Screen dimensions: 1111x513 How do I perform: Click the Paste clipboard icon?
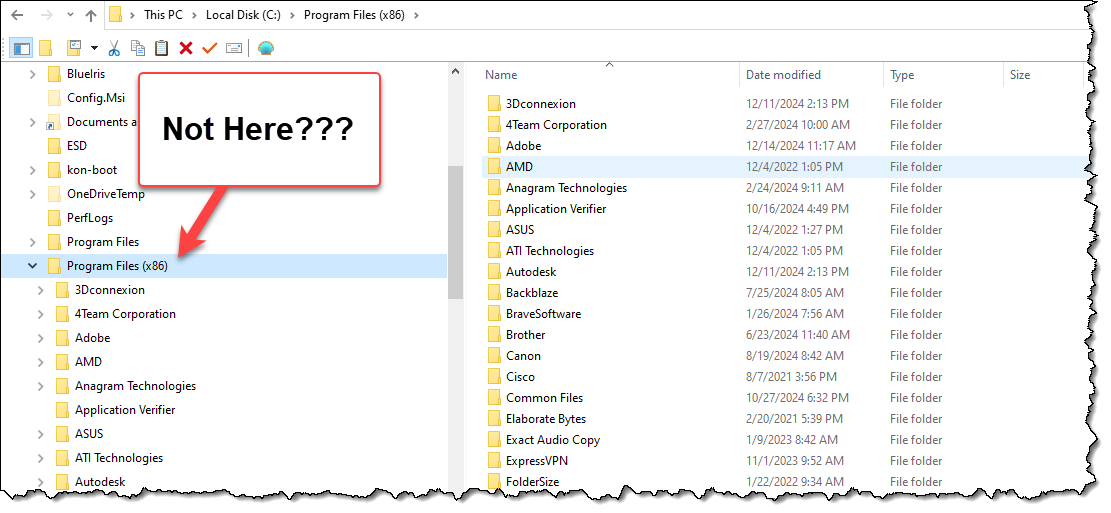(162, 48)
